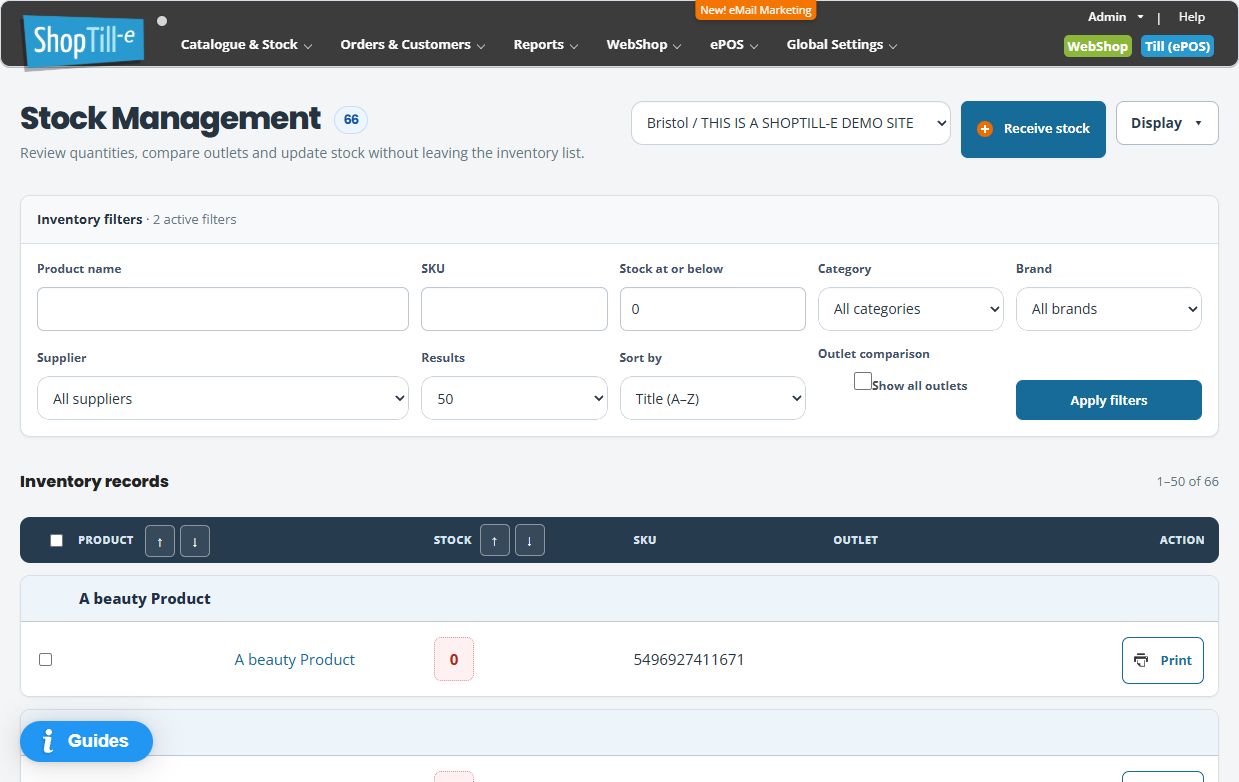Click the Product name input field
Viewport: 1239px width, 782px height.
tap(223, 309)
